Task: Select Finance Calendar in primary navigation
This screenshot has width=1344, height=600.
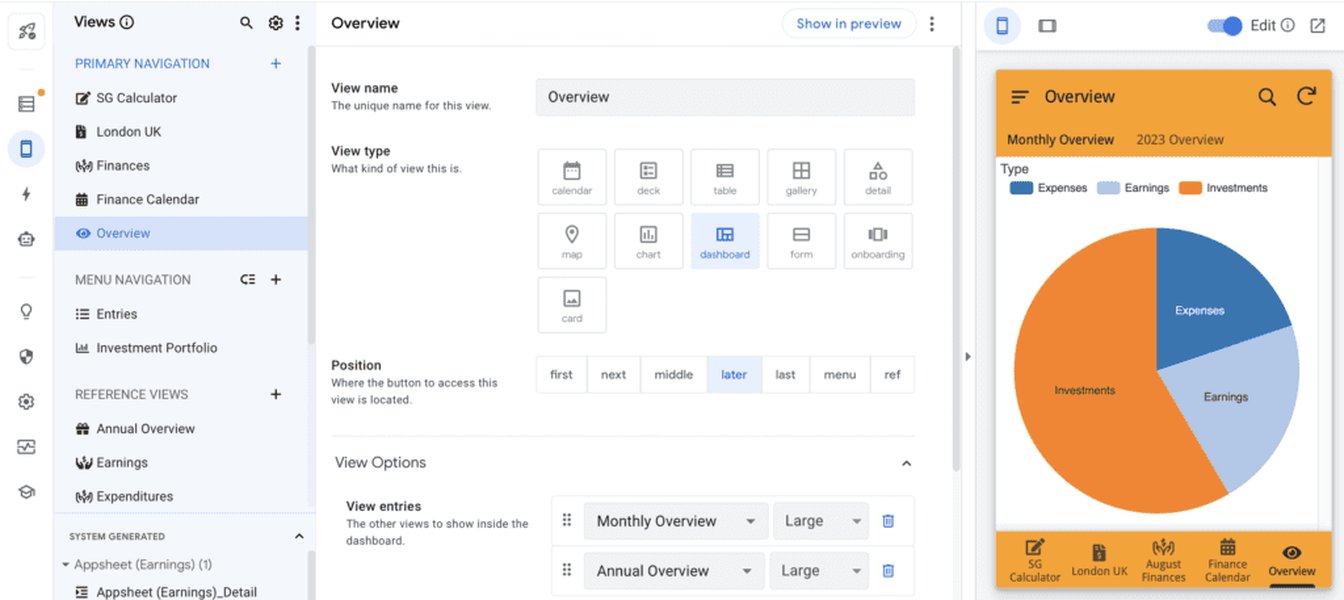Action: (148, 198)
